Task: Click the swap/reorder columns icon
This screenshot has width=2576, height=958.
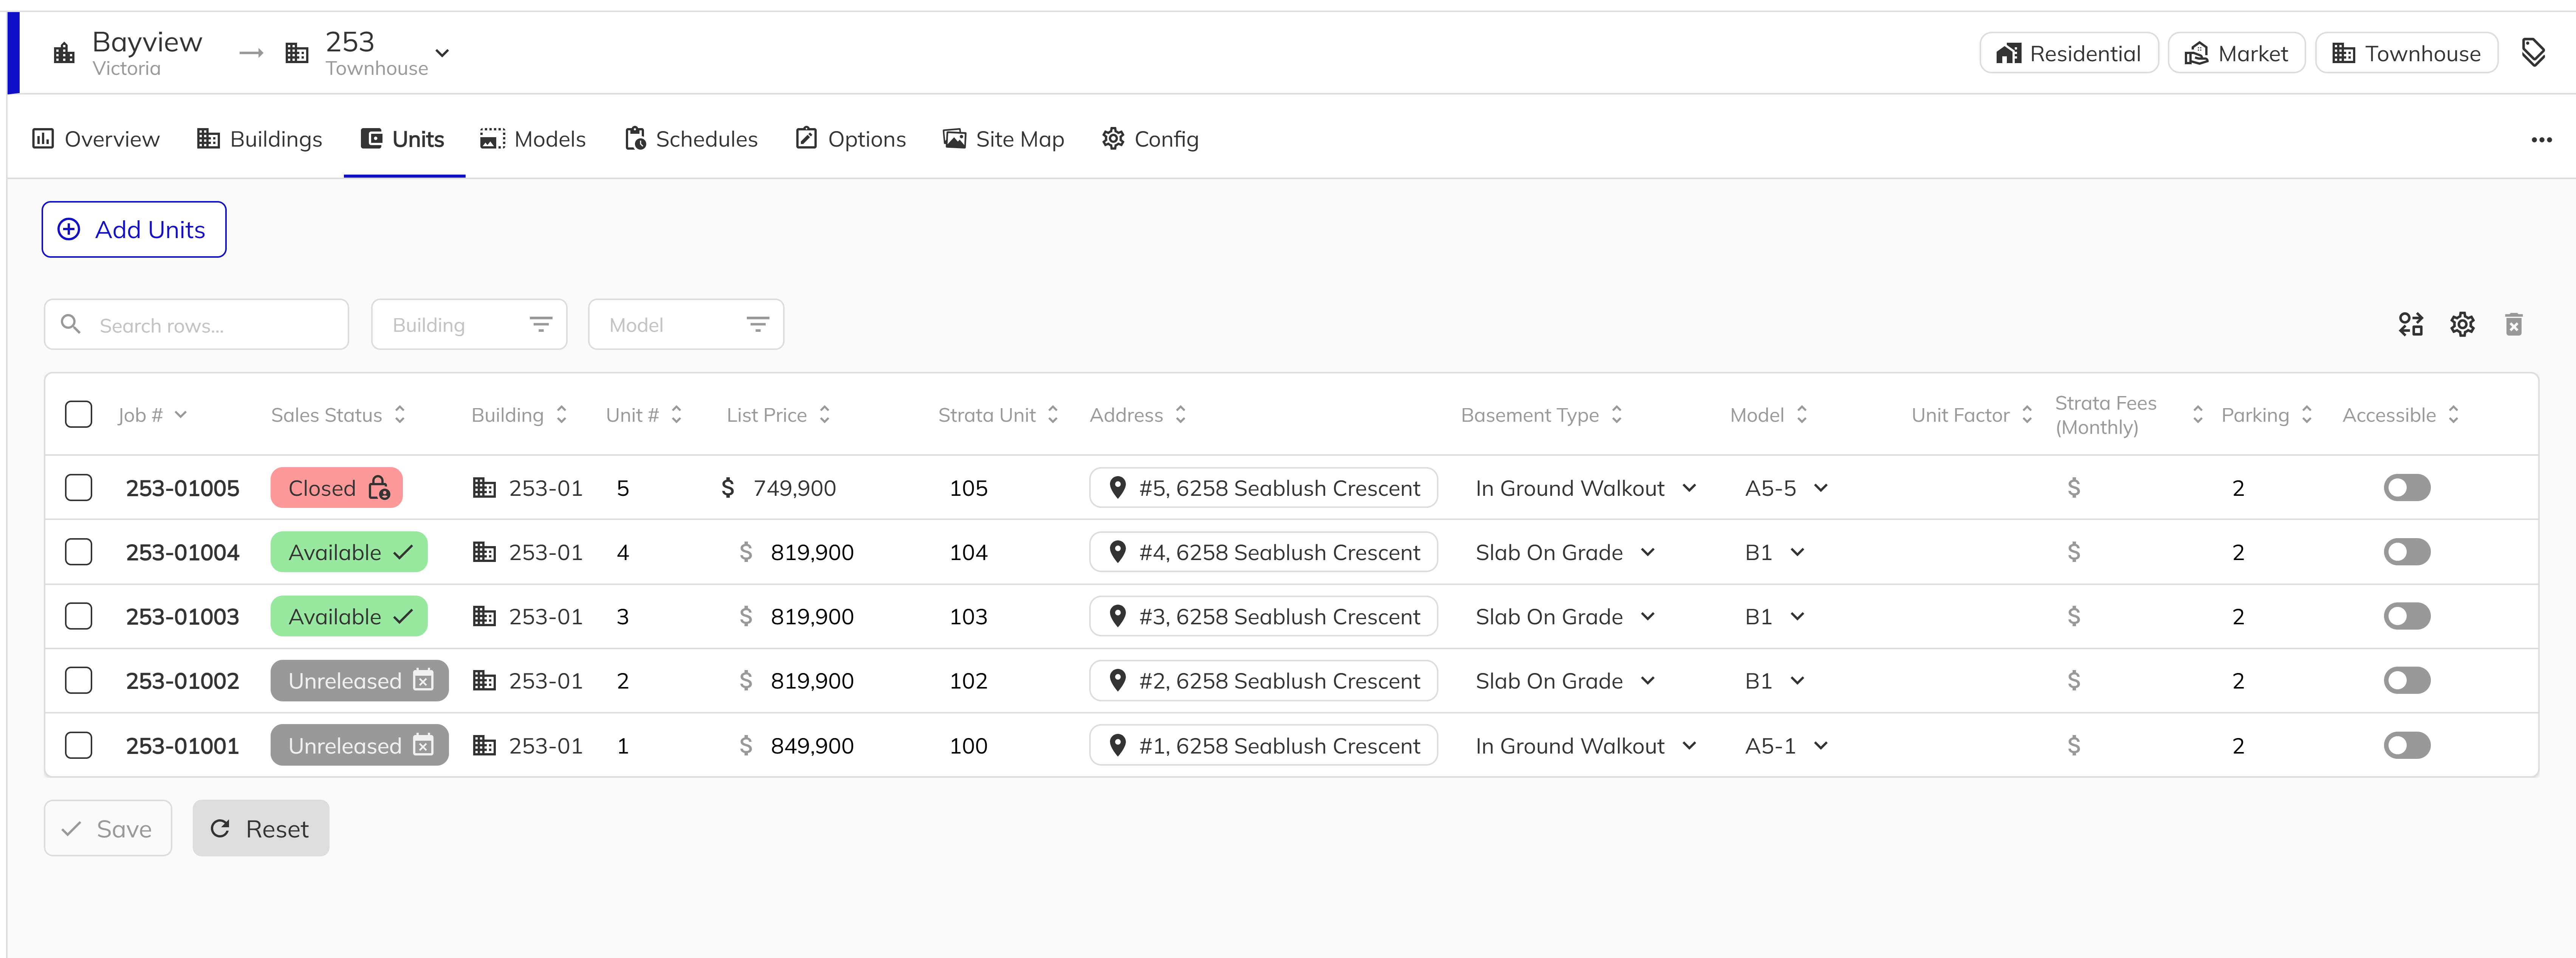Action: (x=2410, y=324)
